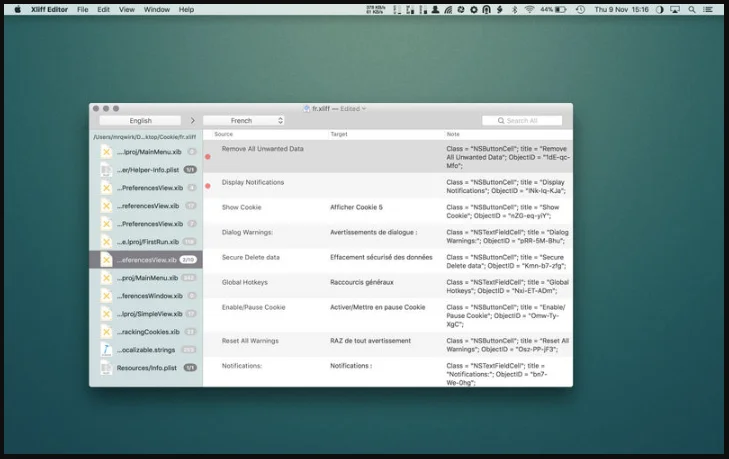Open the File menu
The height and width of the screenshot is (459, 729).
[83, 9]
